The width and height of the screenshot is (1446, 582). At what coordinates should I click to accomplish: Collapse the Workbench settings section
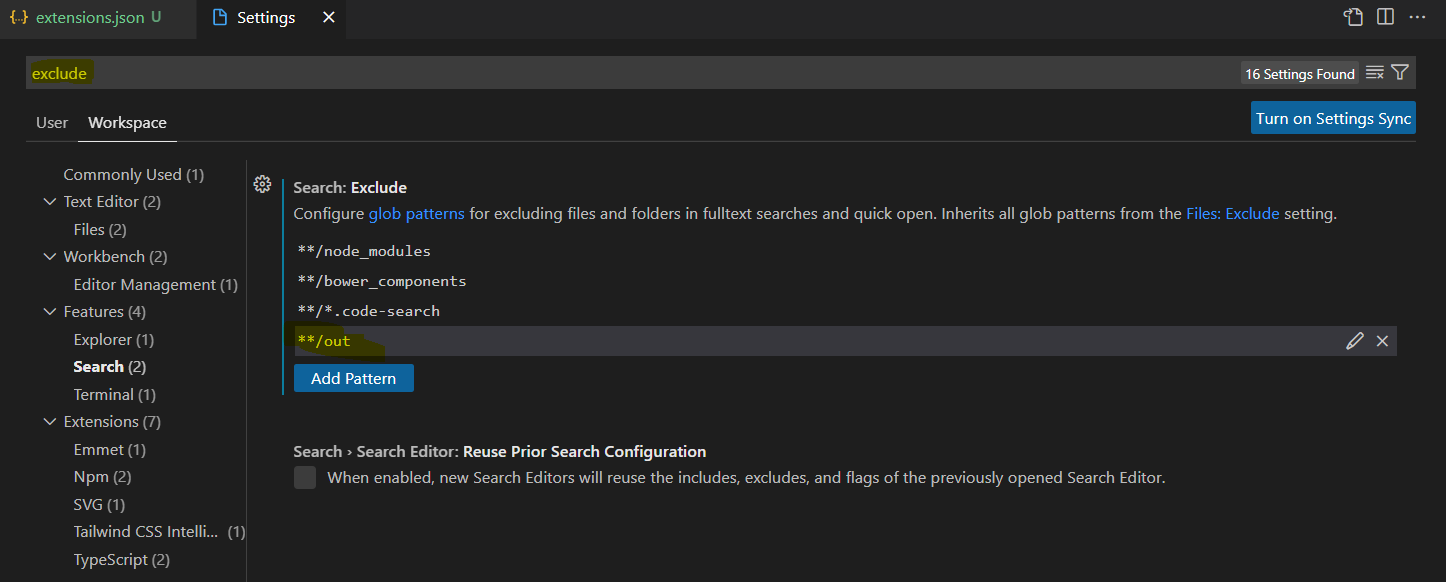click(50, 257)
